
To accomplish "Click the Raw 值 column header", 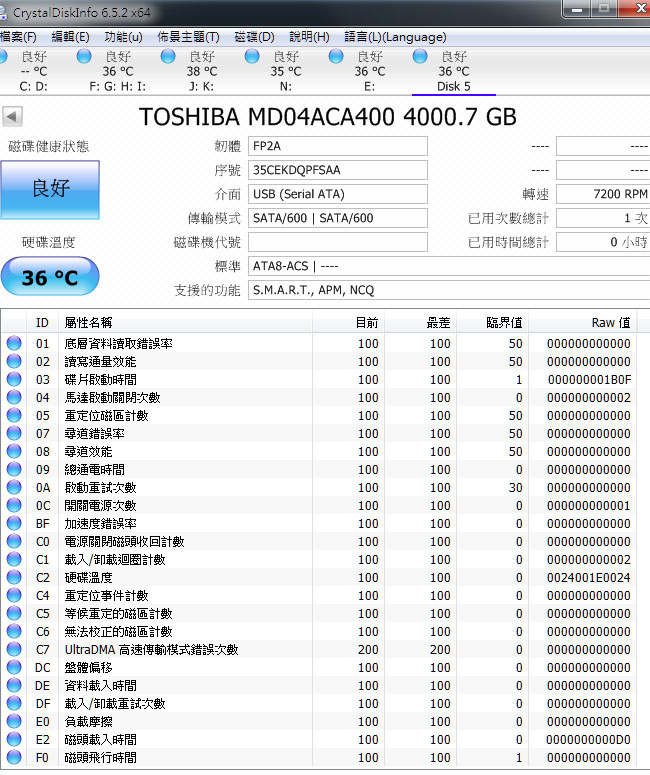I will [610, 323].
